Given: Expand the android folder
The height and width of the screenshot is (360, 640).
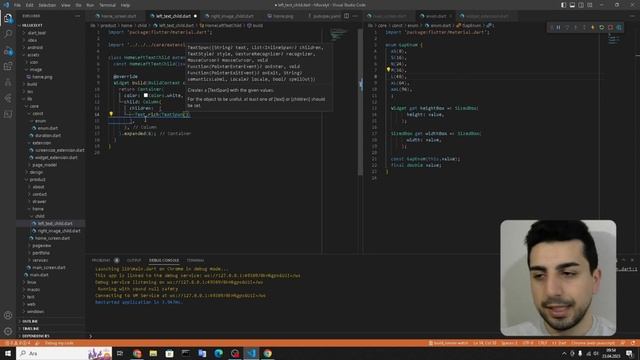Looking at the screenshot, I should click(x=34, y=47).
